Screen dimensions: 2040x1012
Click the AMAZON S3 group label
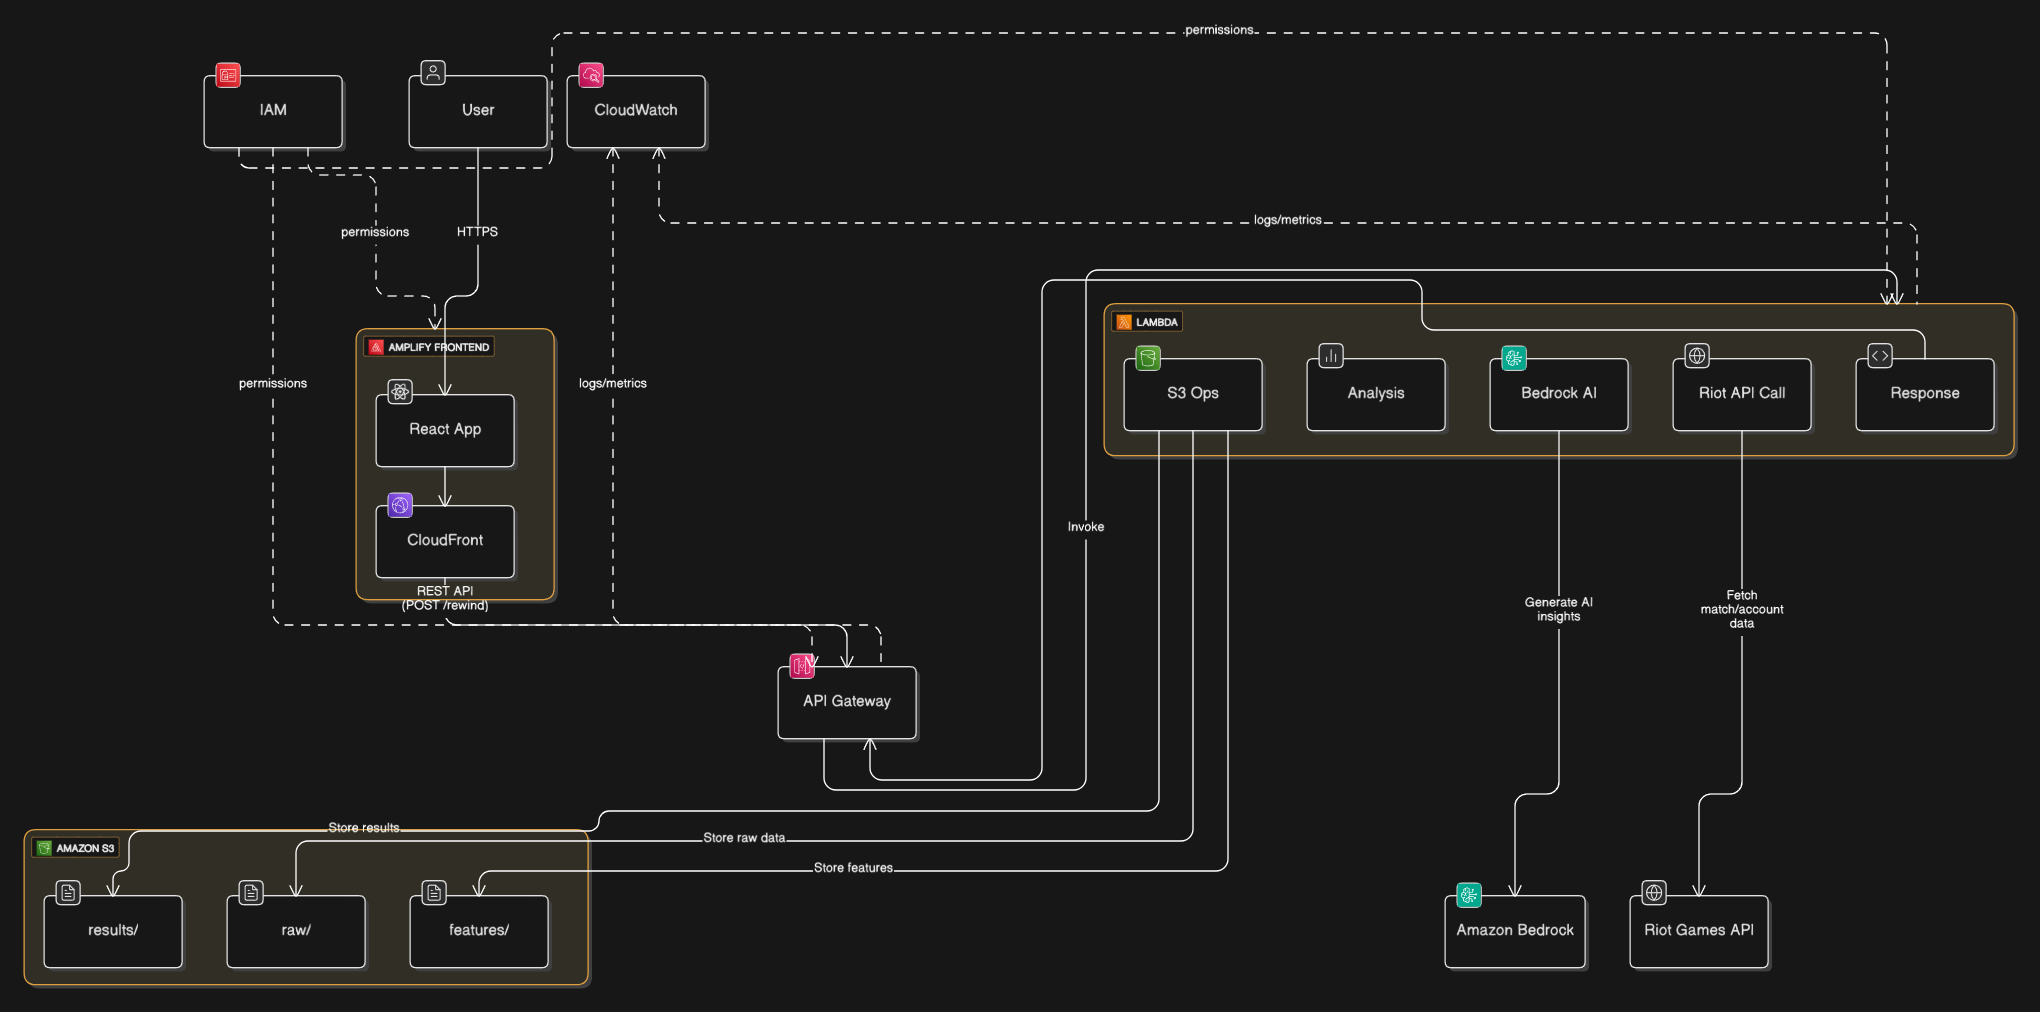click(x=85, y=848)
